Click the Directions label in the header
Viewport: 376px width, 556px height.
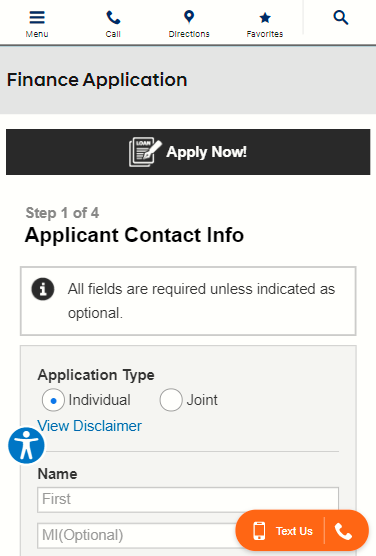point(189,34)
